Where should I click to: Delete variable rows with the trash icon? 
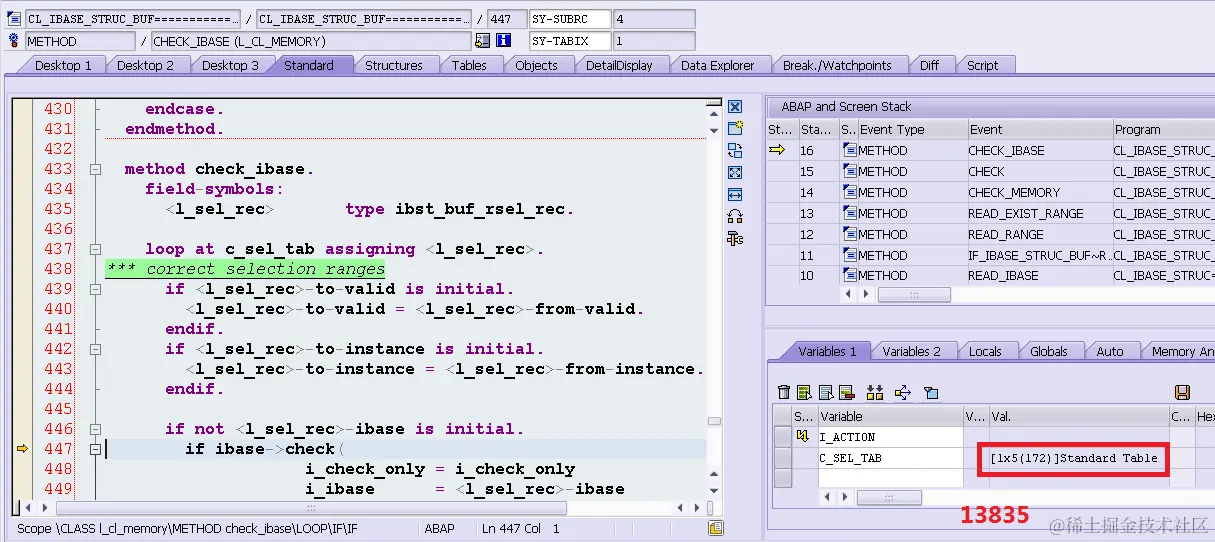[x=784, y=392]
